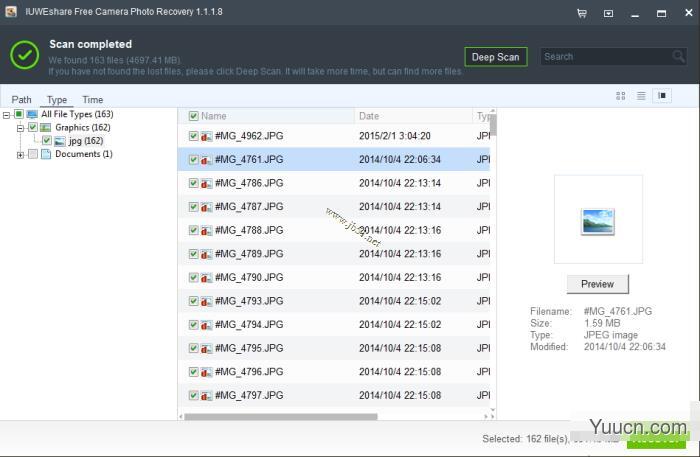Click the Deep Scan button
This screenshot has width=700, height=457.
pos(495,57)
